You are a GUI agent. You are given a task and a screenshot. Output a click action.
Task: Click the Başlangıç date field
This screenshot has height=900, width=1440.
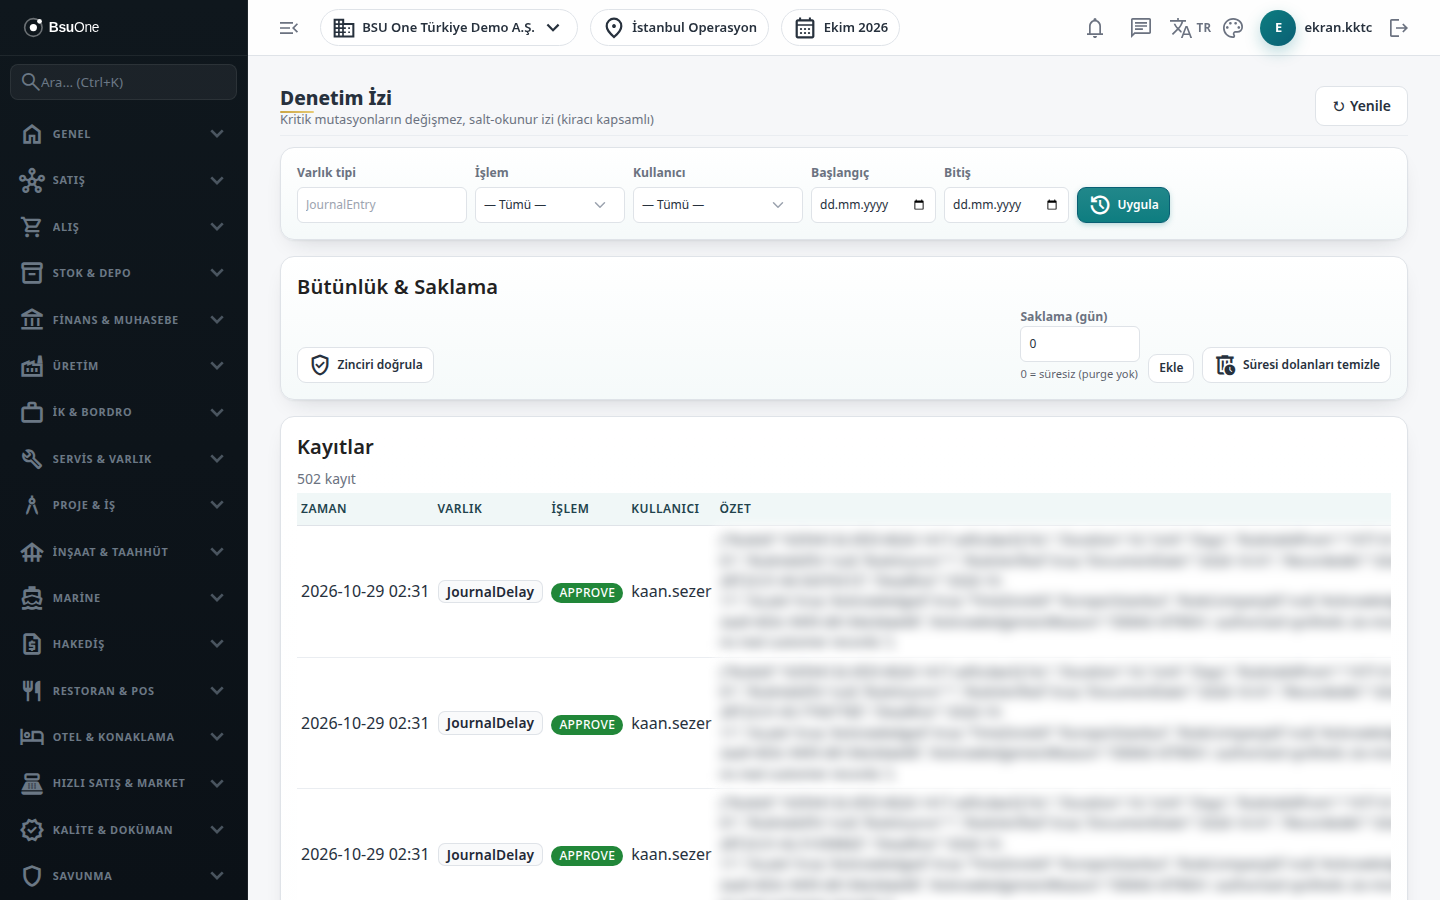pos(873,205)
